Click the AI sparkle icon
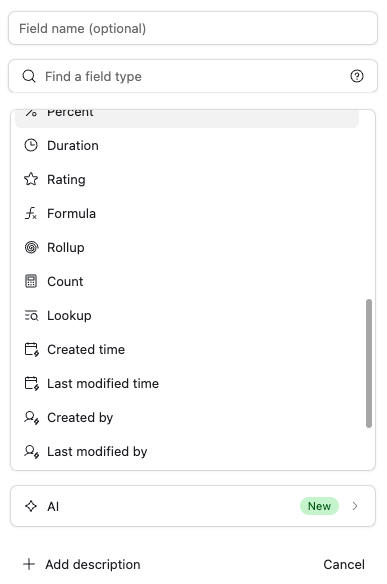The height and width of the screenshot is (584, 387). pos(31,506)
